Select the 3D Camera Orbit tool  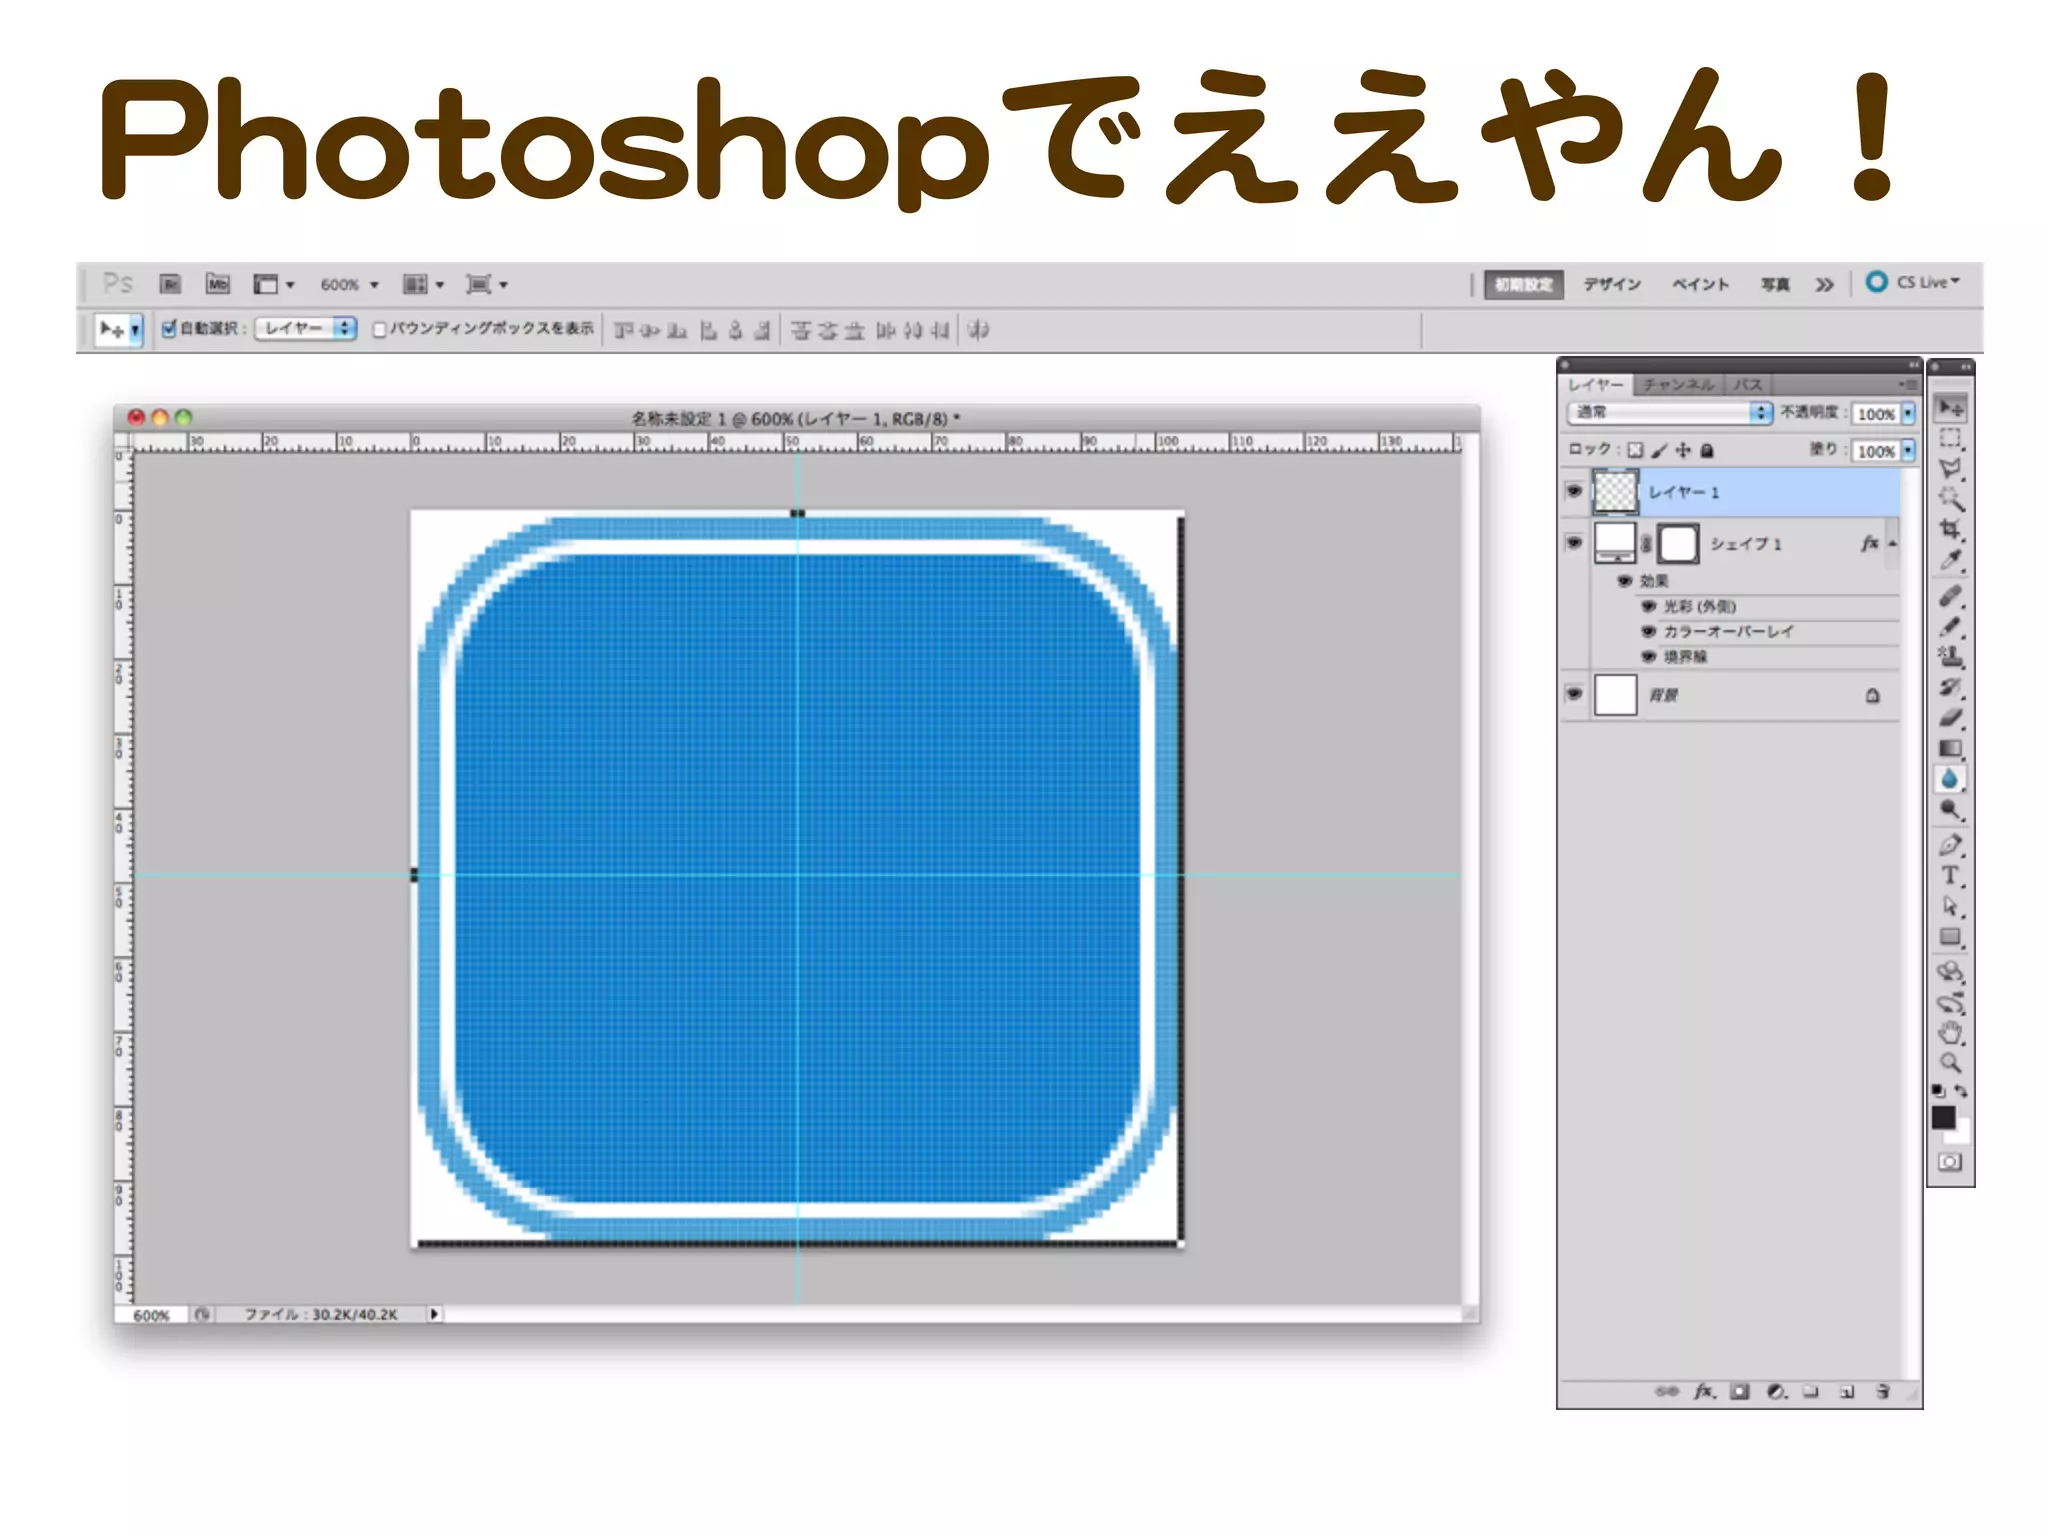(x=1949, y=1003)
